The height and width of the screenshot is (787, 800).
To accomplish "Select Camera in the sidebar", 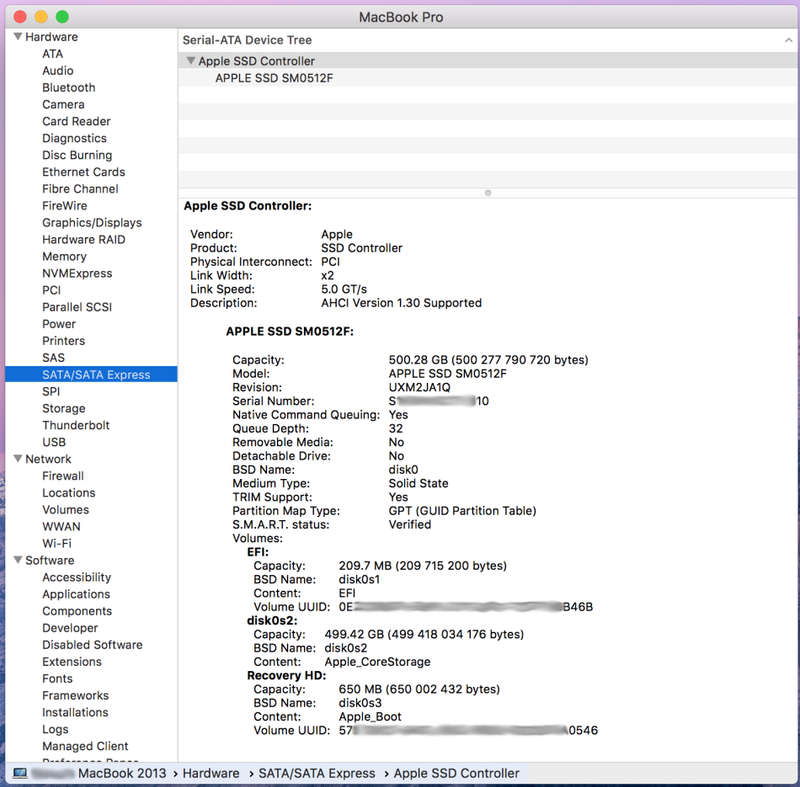I will [63, 104].
